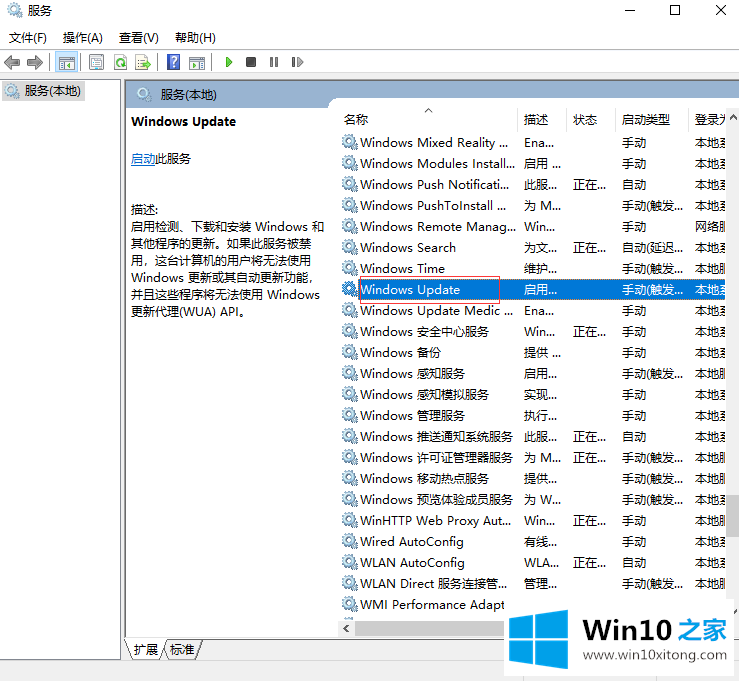
Task: Click gear icon of Wired AutoConfig row
Action: coord(349,541)
